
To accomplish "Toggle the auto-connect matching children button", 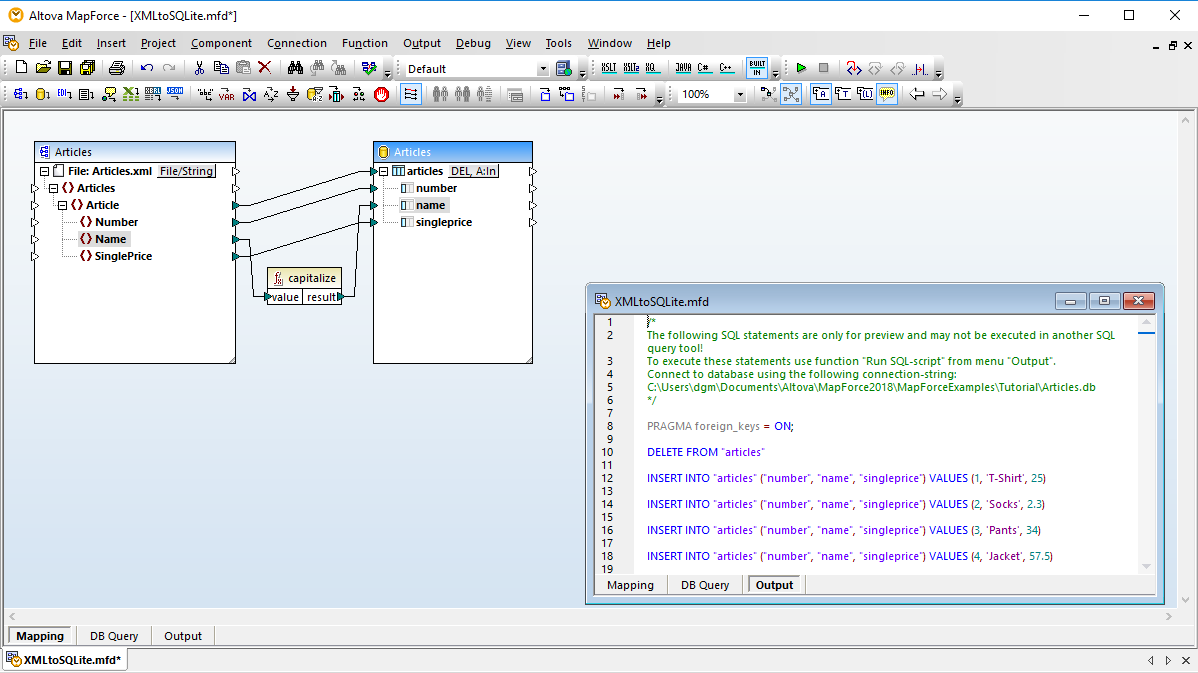I will (410, 94).
